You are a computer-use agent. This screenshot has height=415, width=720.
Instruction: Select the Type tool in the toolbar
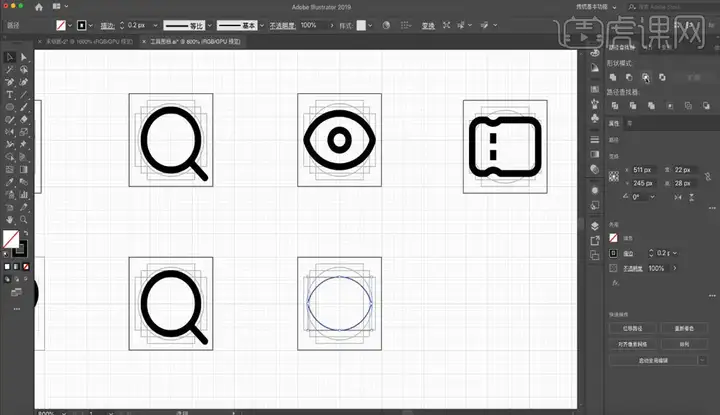9,95
